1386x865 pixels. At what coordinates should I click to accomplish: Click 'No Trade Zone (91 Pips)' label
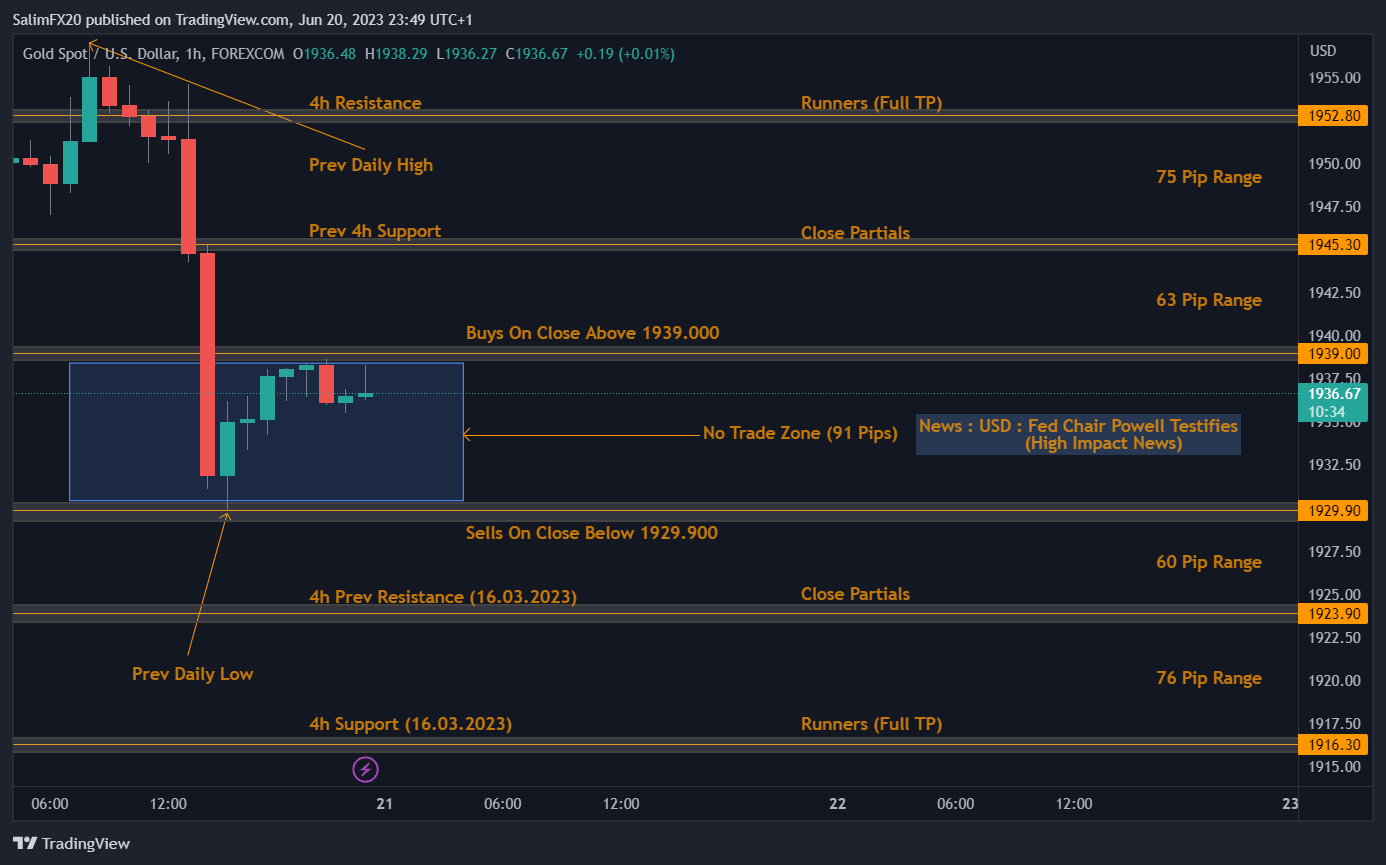click(x=800, y=433)
